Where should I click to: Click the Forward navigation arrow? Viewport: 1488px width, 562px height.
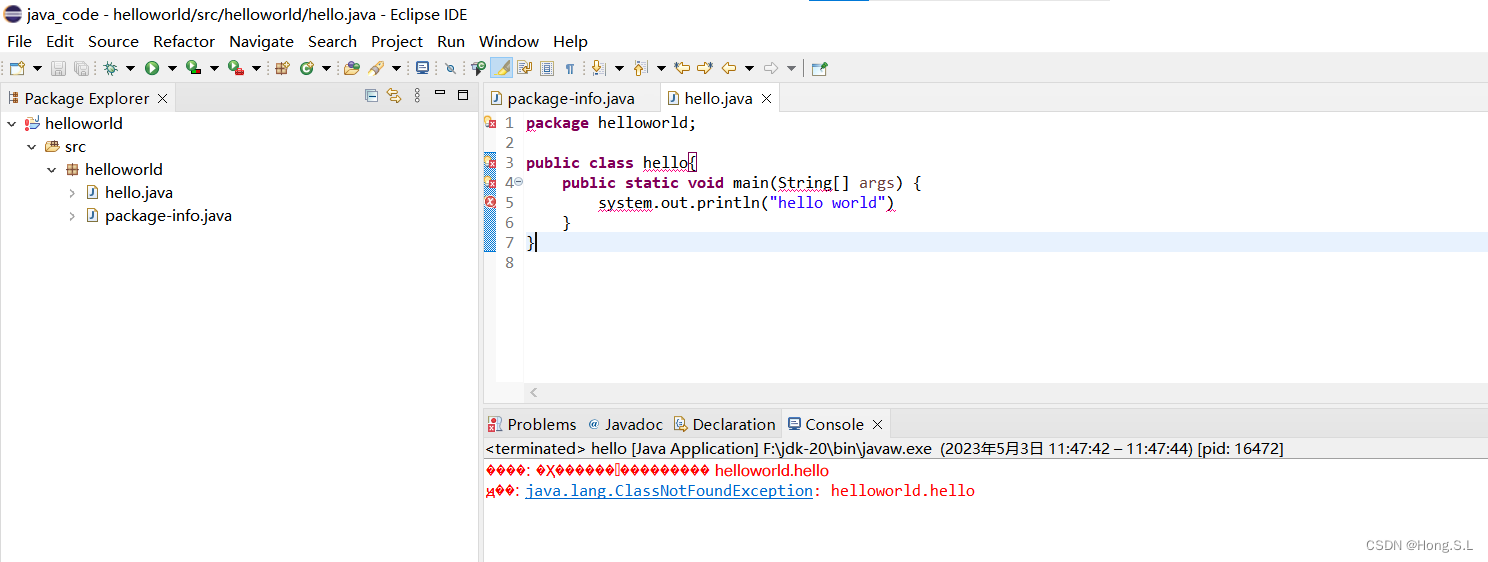771,68
